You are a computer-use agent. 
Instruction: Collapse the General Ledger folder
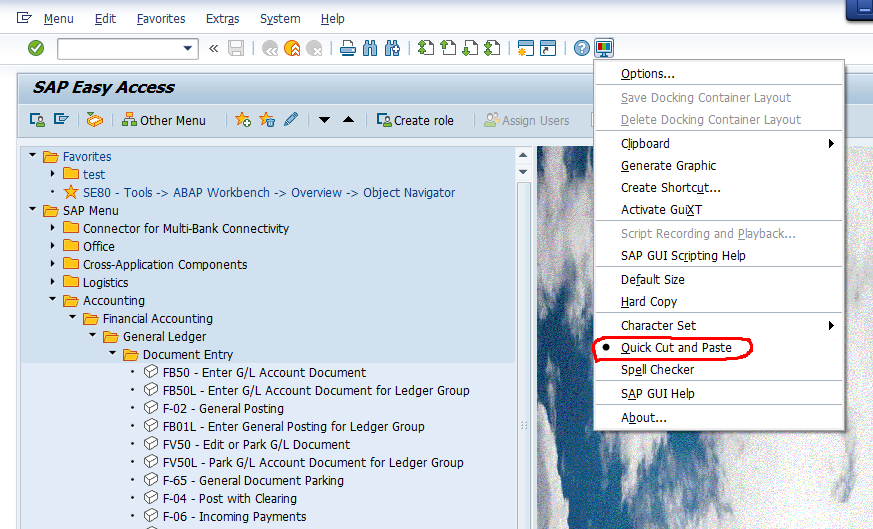tap(93, 335)
